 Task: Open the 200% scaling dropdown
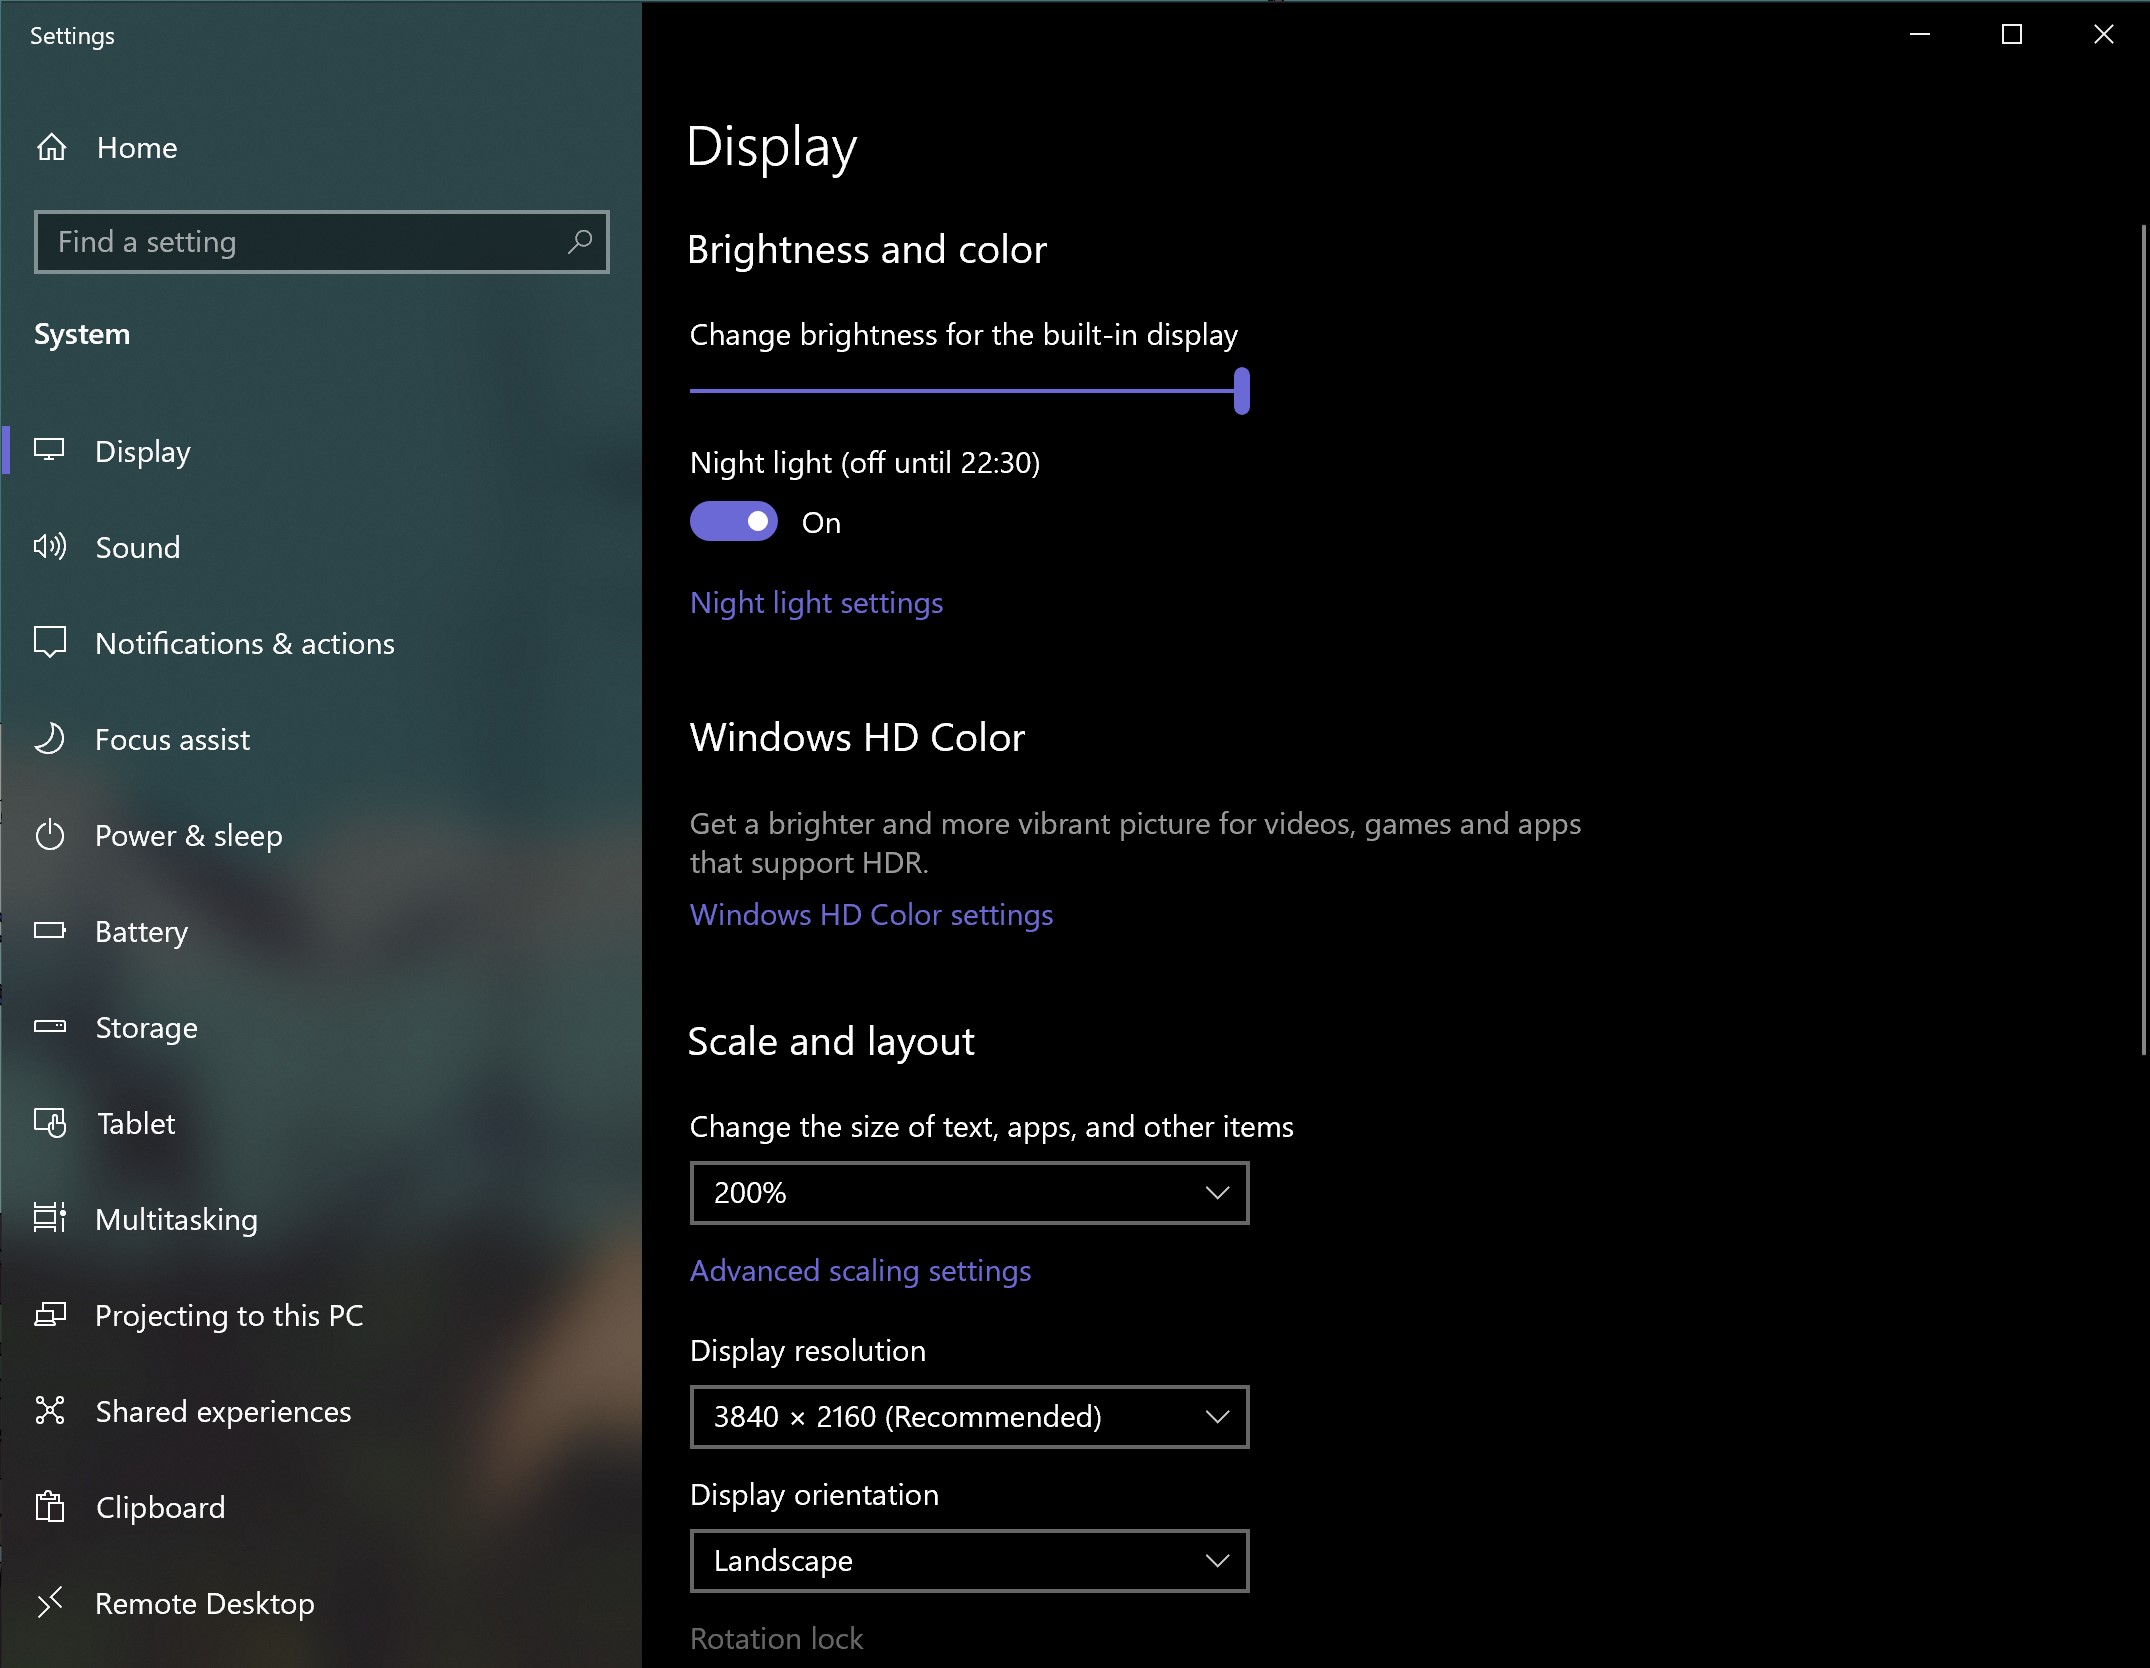[969, 1192]
